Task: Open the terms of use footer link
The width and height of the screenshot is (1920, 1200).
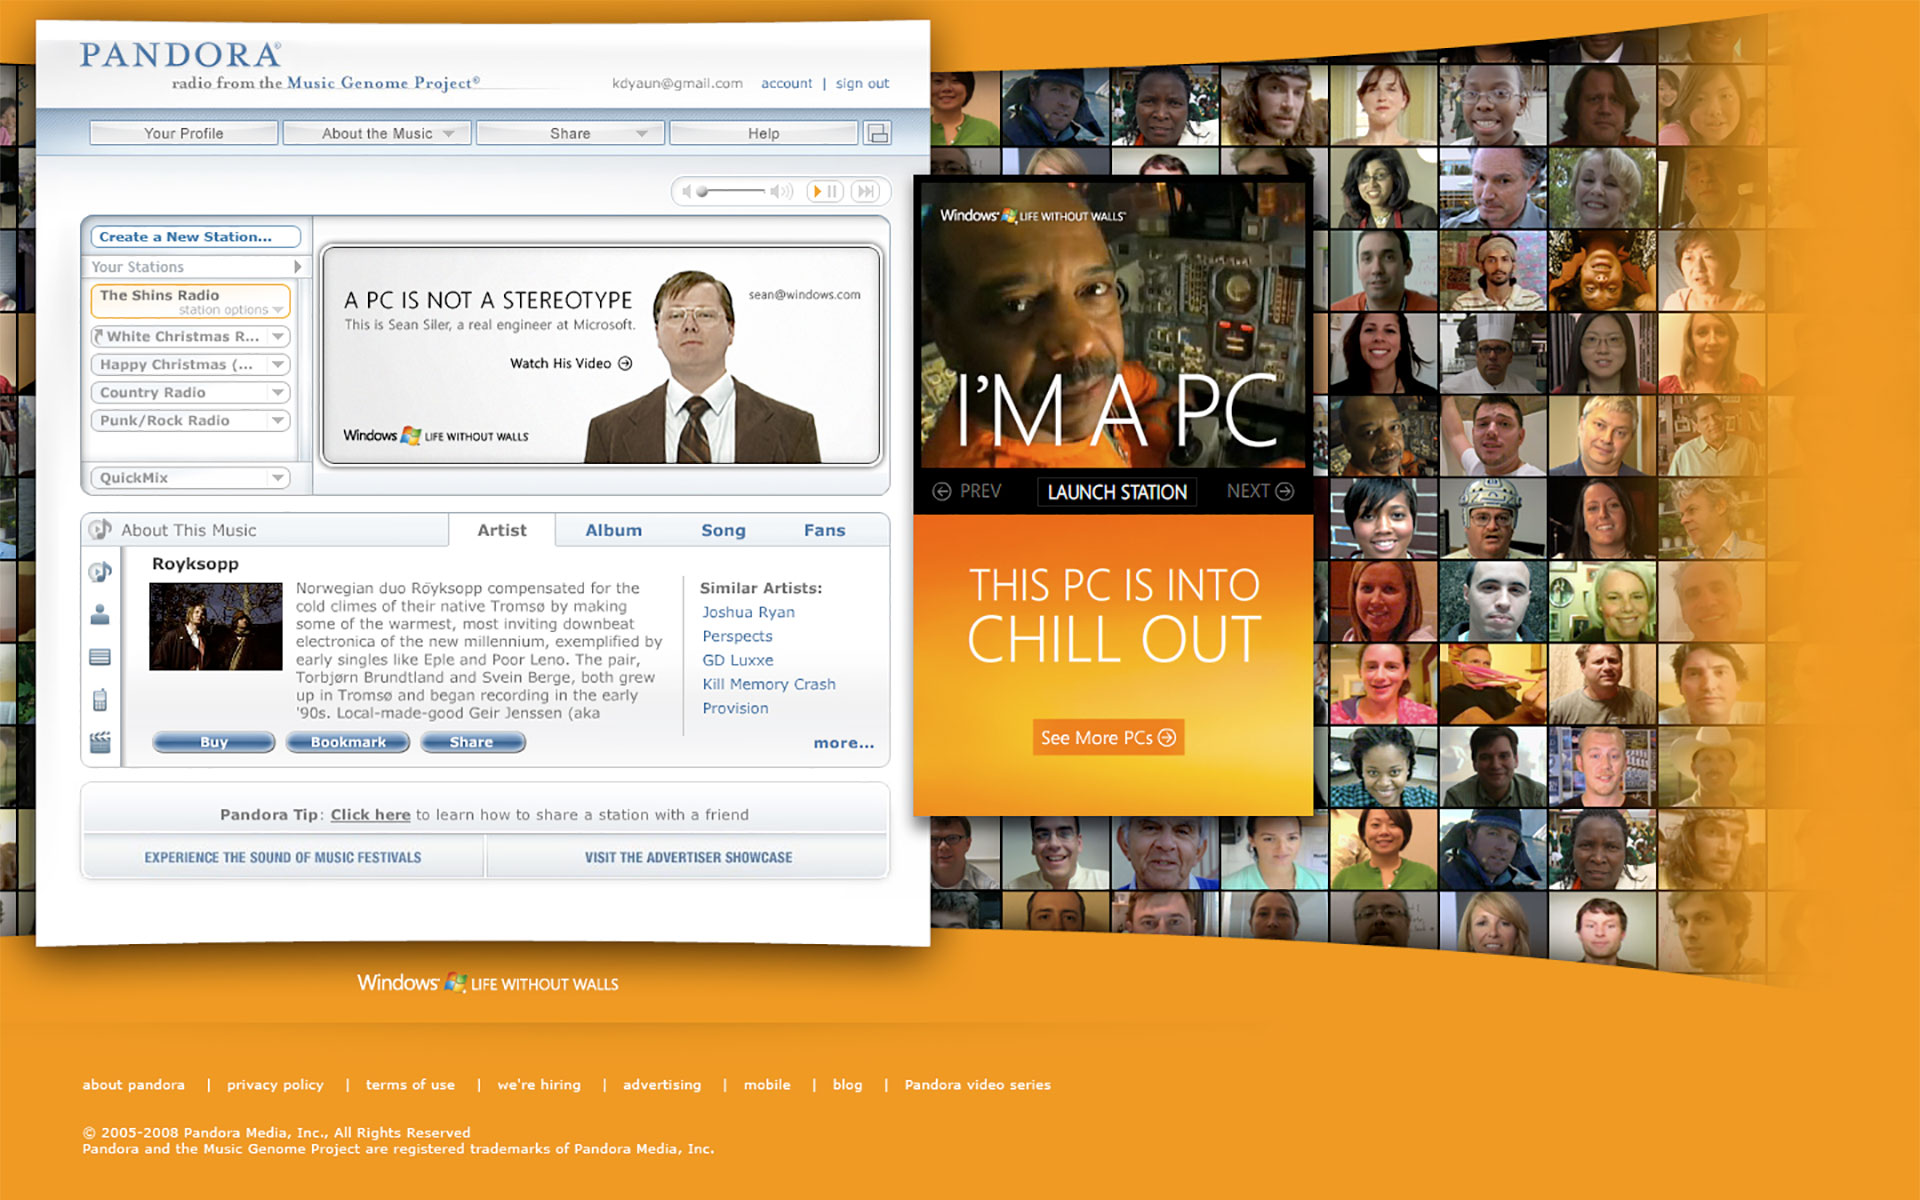Action: tap(410, 1084)
